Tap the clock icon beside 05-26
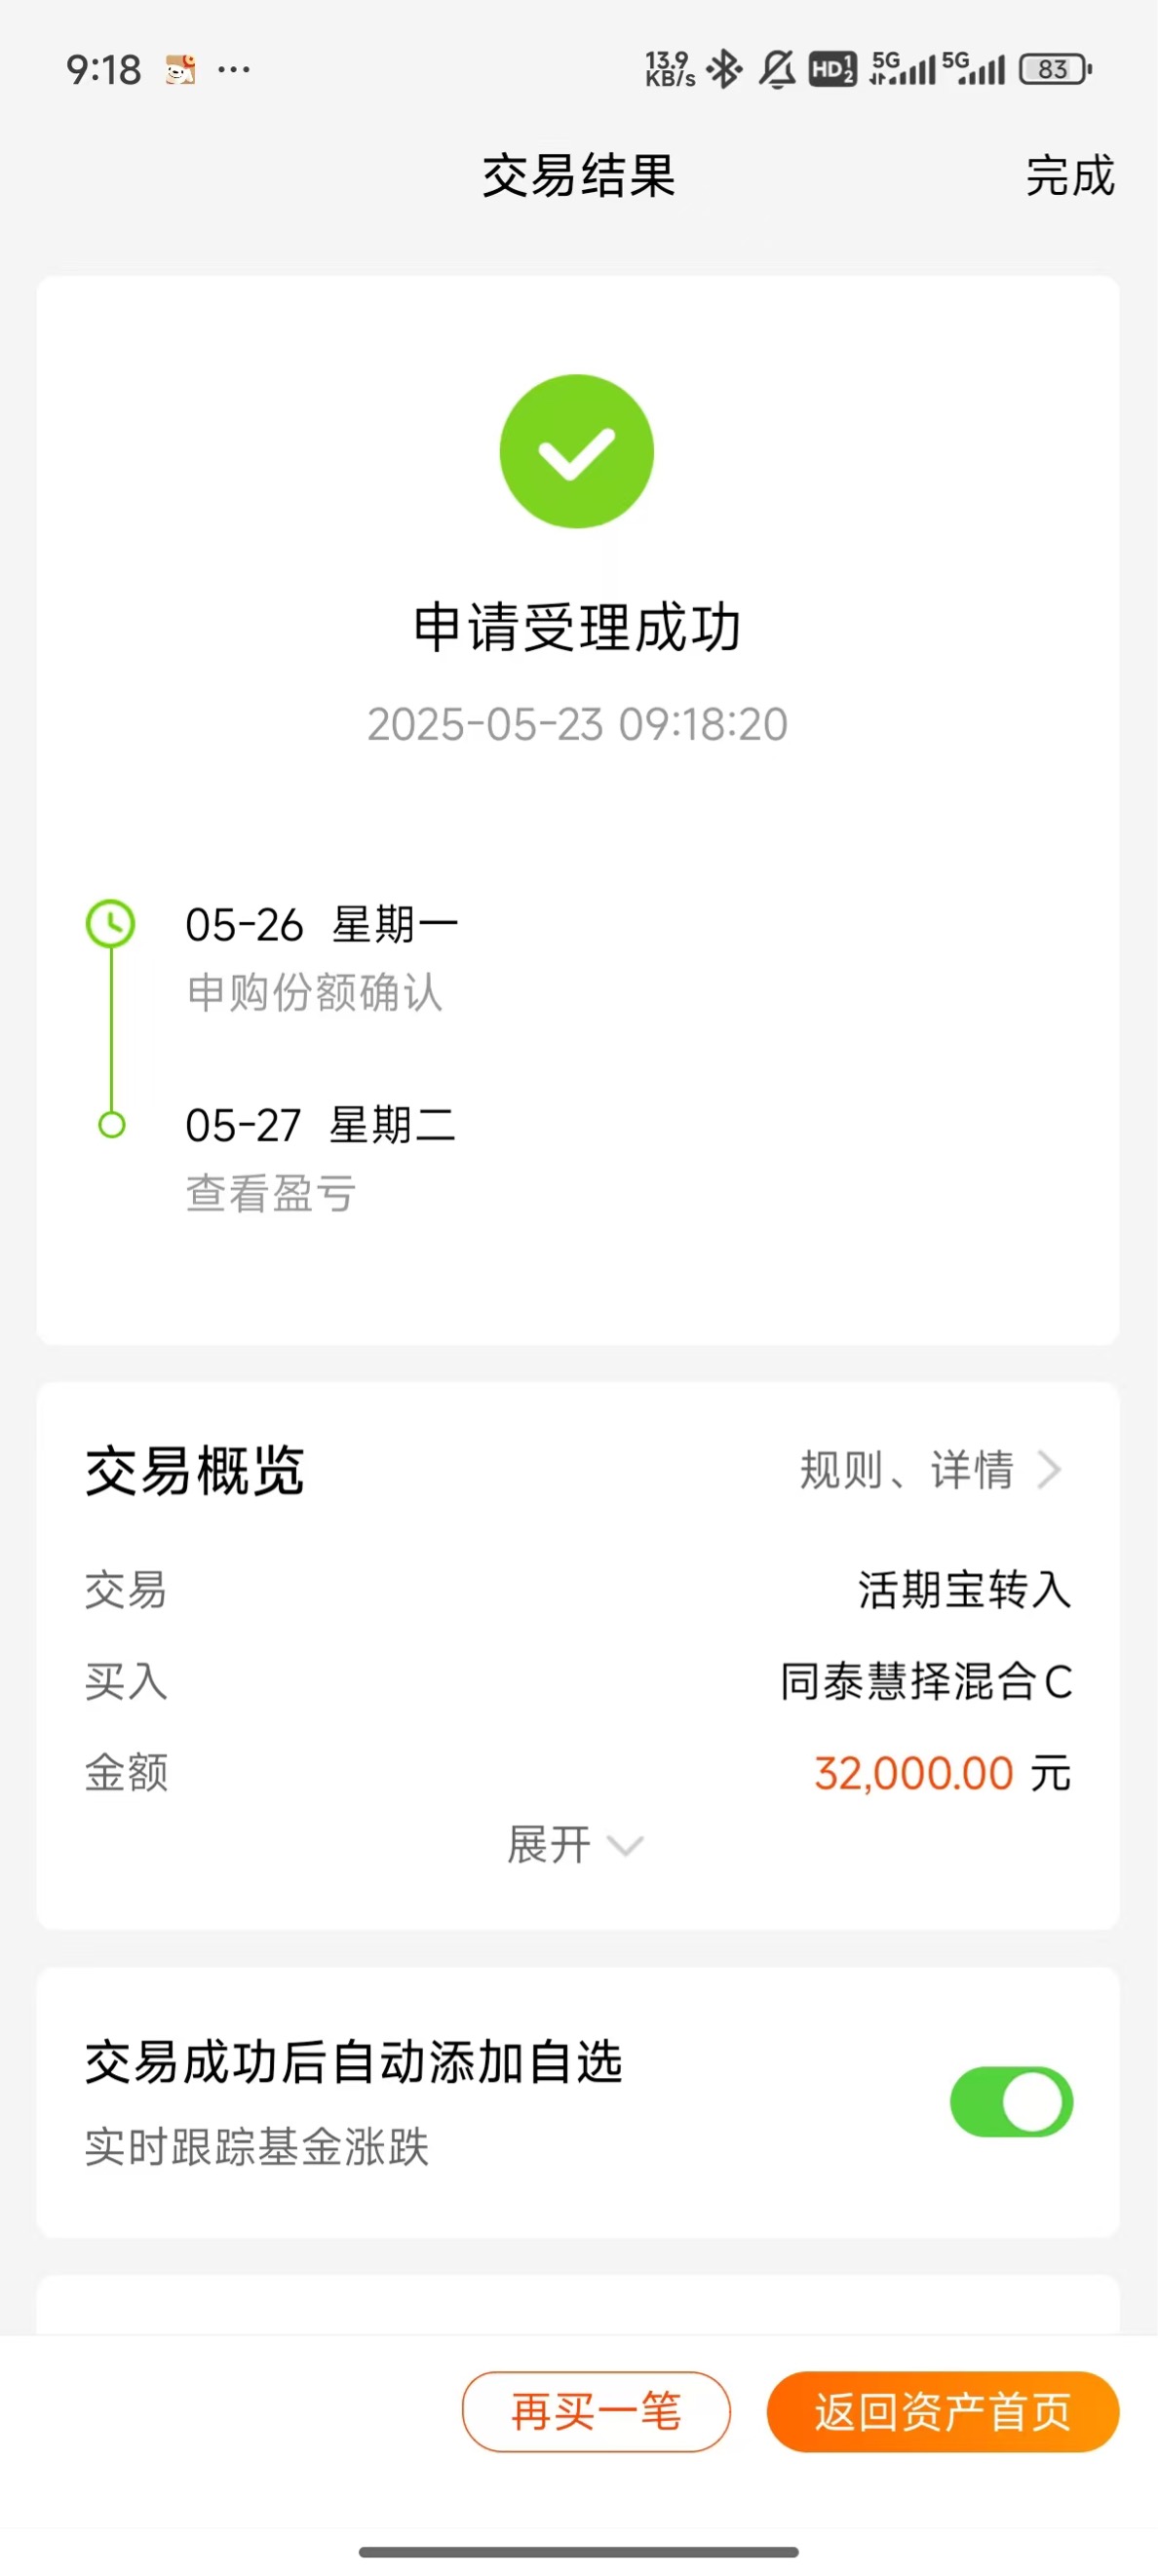Screen dimensions: 1158x2576 click(x=111, y=923)
